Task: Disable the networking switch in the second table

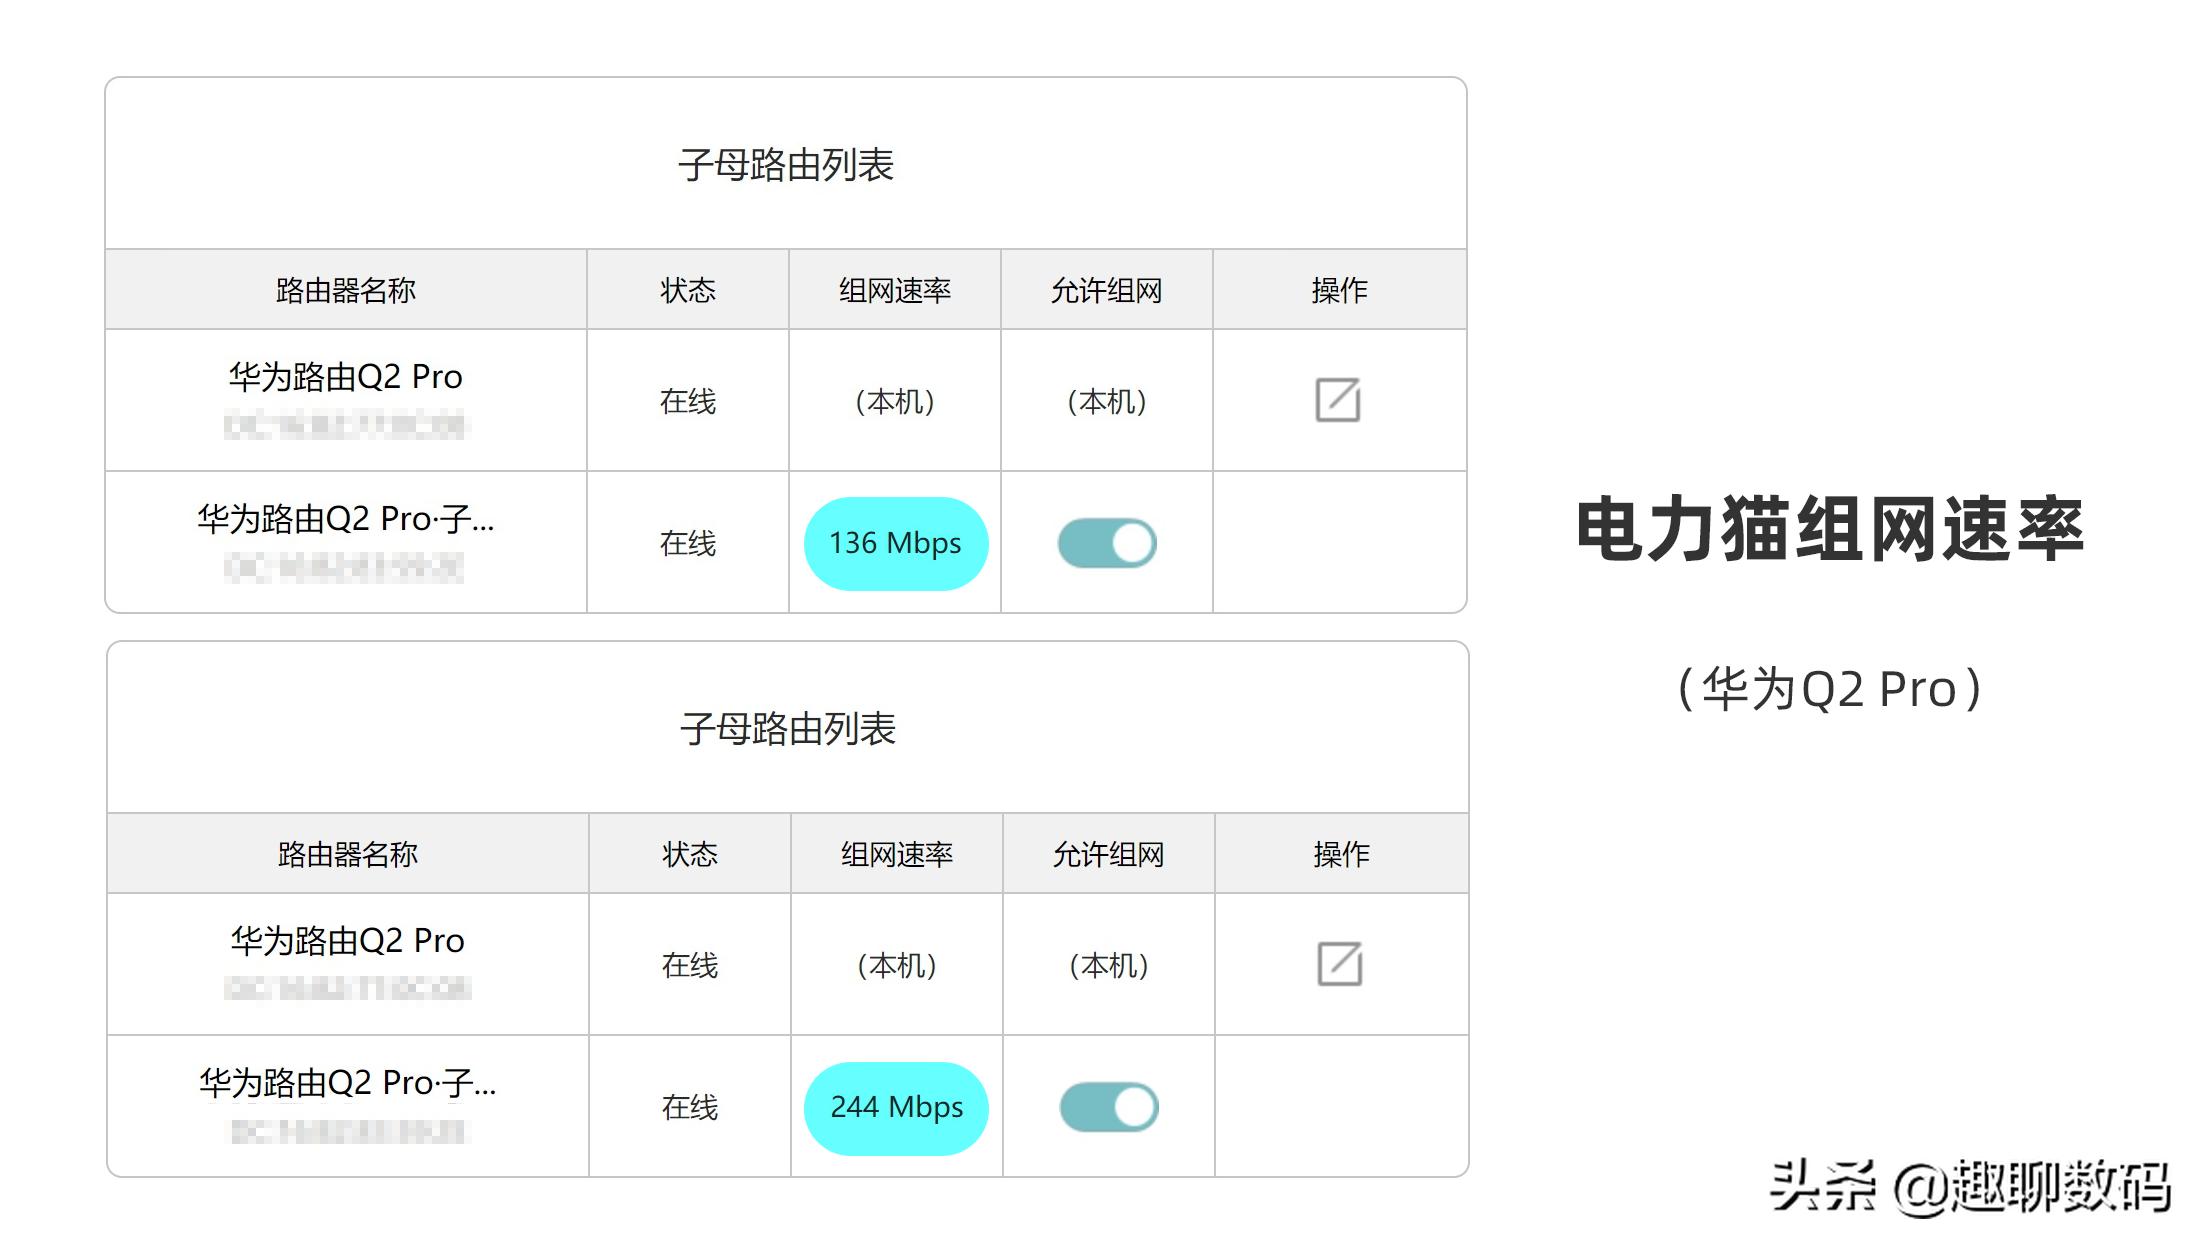Action: pos(1107,1107)
